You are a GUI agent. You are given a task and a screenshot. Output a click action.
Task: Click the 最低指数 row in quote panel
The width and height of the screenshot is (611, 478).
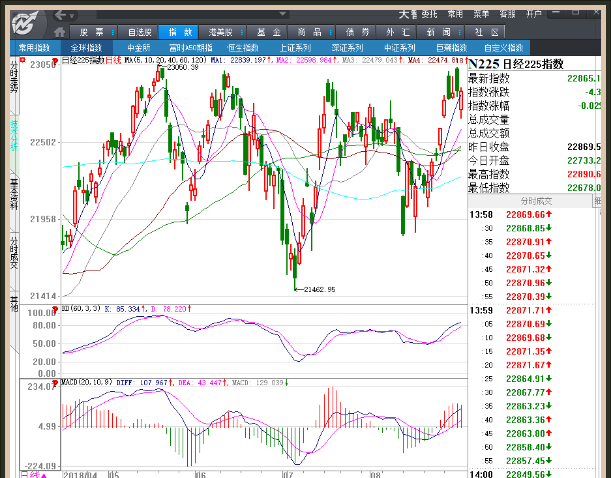(x=534, y=188)
